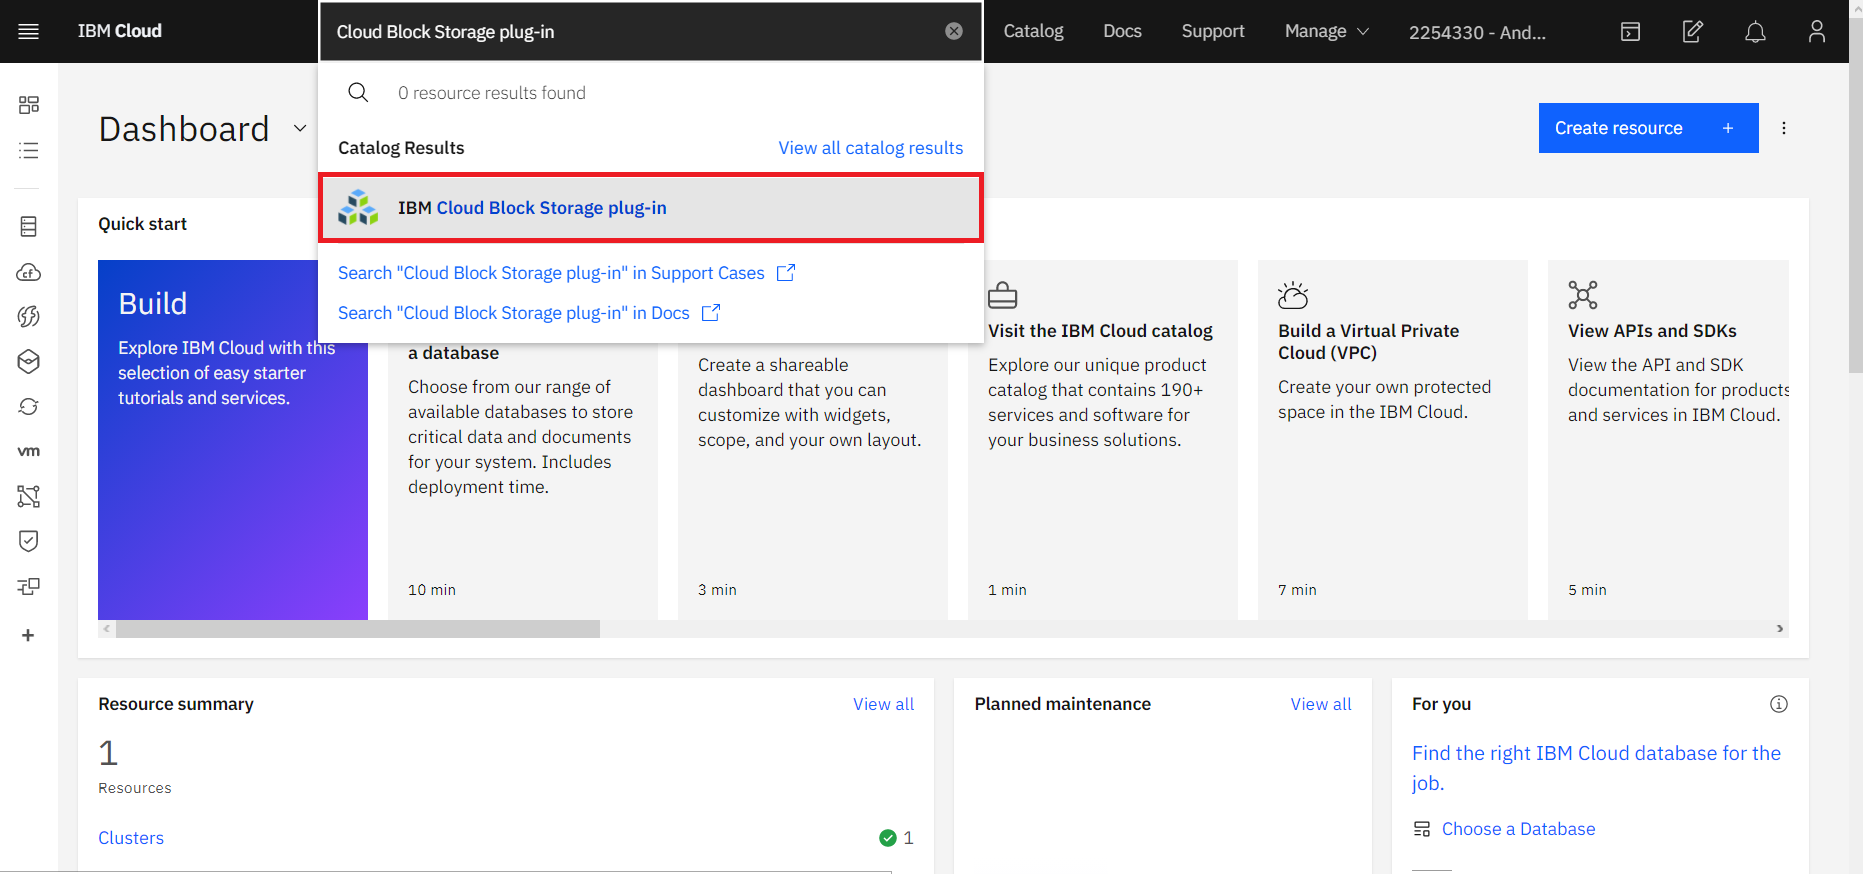Click the briefcase icon on catalog card
This screenshot has width=1863, height=874.
coord(1002,295)
